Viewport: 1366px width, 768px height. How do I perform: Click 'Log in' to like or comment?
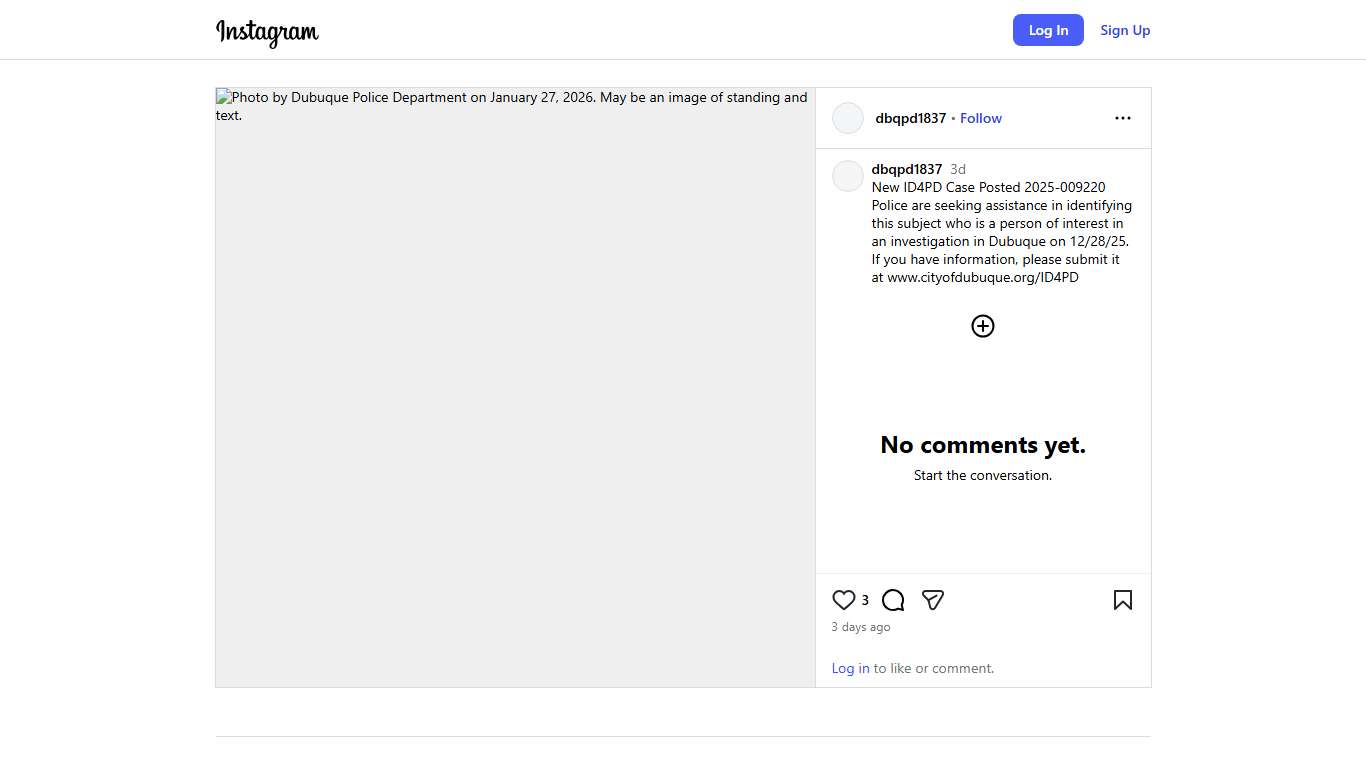(x=850, y=668)
